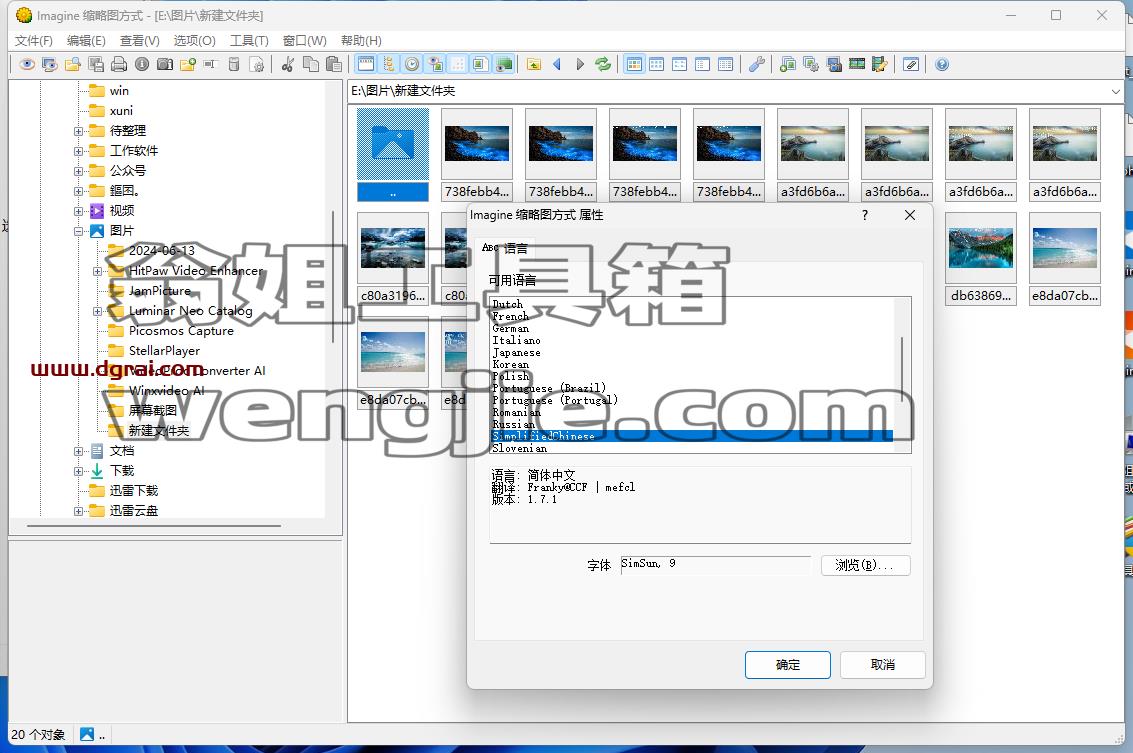1133x753 pixels.
Task: Click the 确定 button
Action: [788, 665]
